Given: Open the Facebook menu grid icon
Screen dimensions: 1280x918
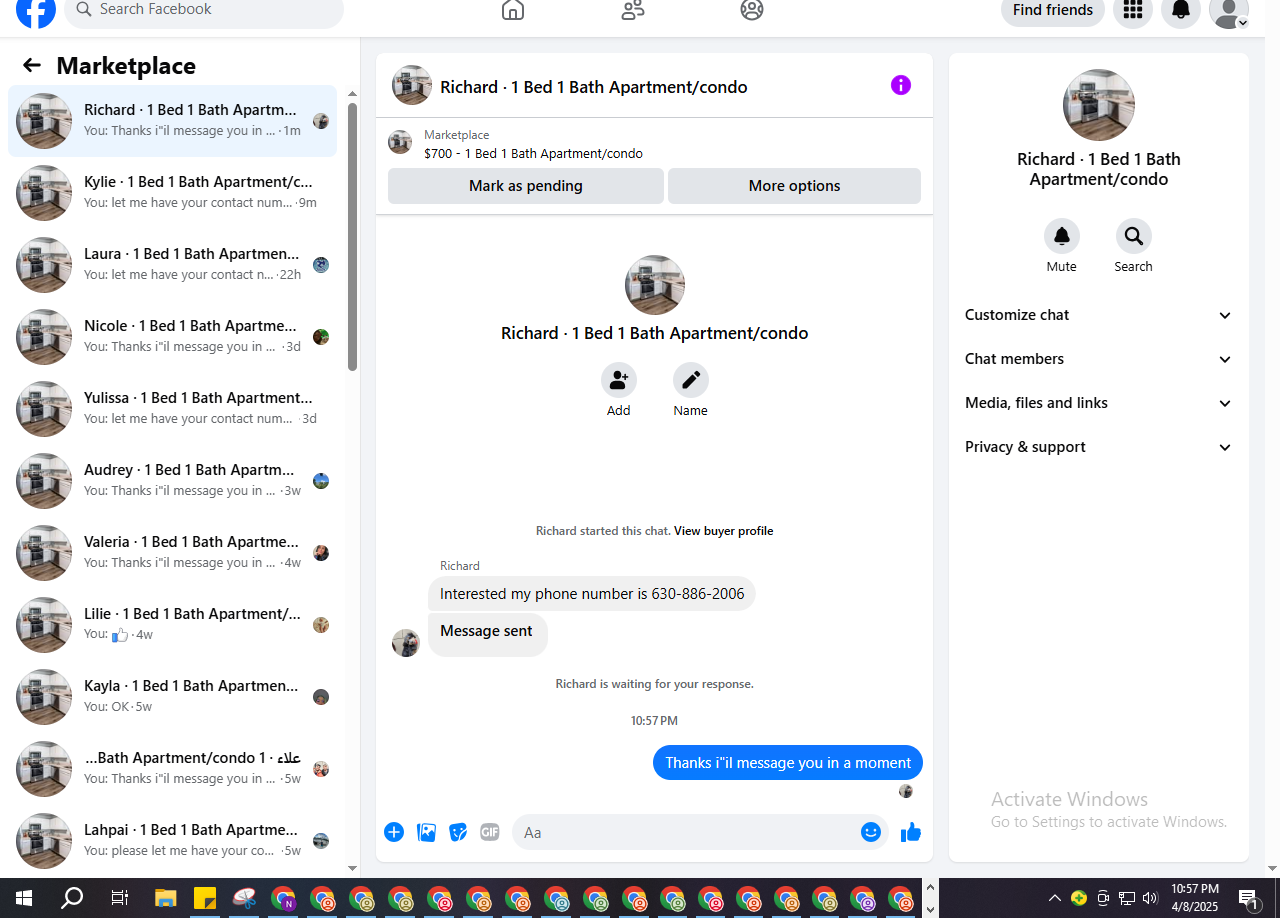Looking at the screenshot, I should [1133, 10].
